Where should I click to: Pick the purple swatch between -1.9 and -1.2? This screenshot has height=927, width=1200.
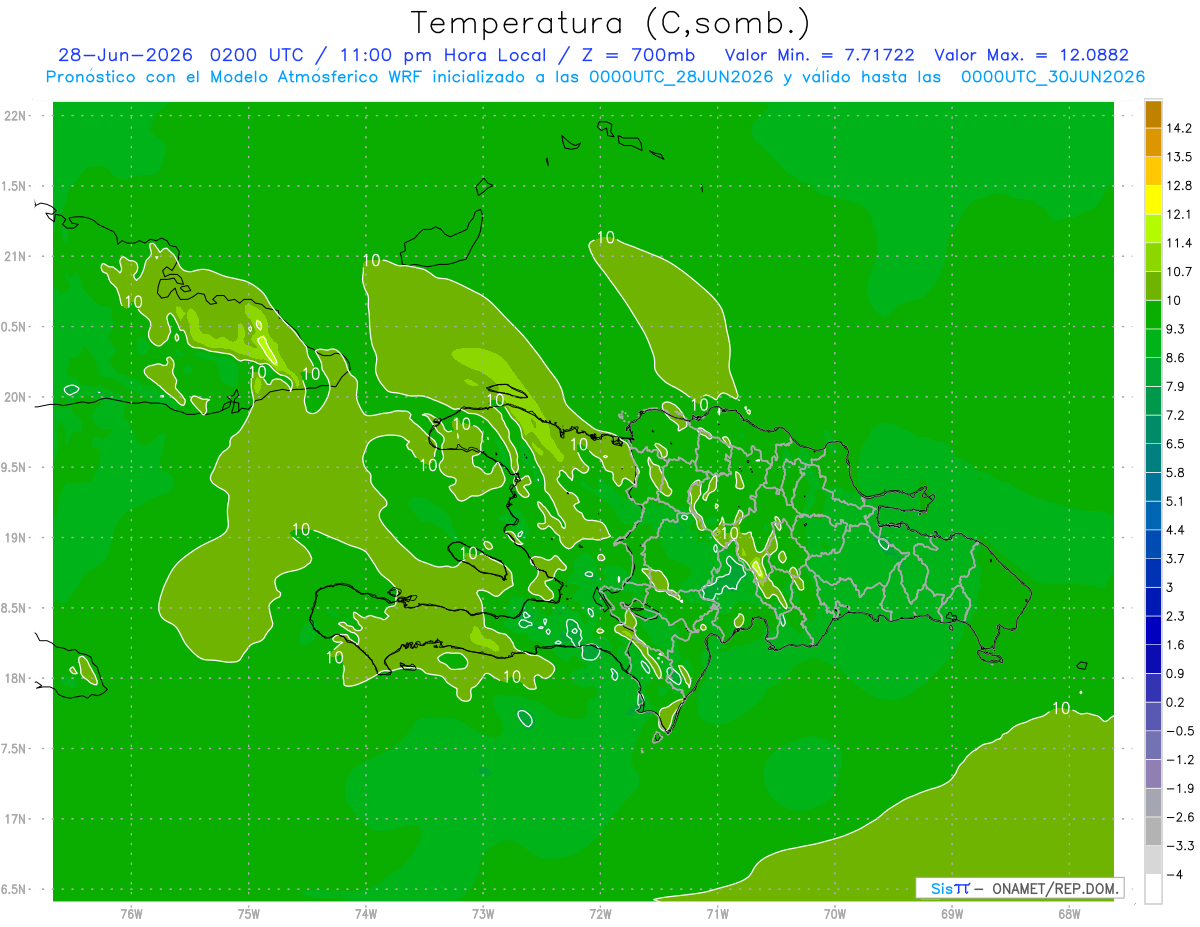pyautogui.click(x=1153, y=774)
